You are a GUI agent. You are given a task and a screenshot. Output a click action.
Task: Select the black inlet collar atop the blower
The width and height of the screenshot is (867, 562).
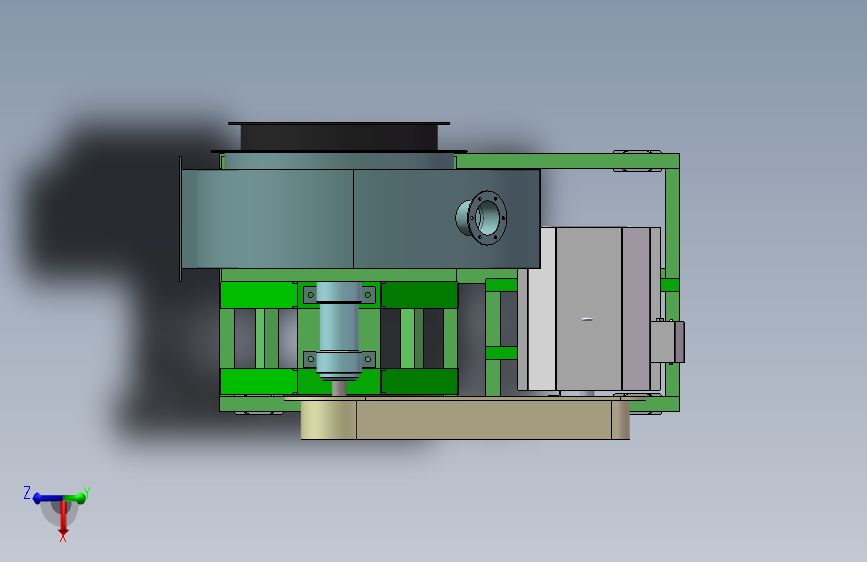(339, 137)
